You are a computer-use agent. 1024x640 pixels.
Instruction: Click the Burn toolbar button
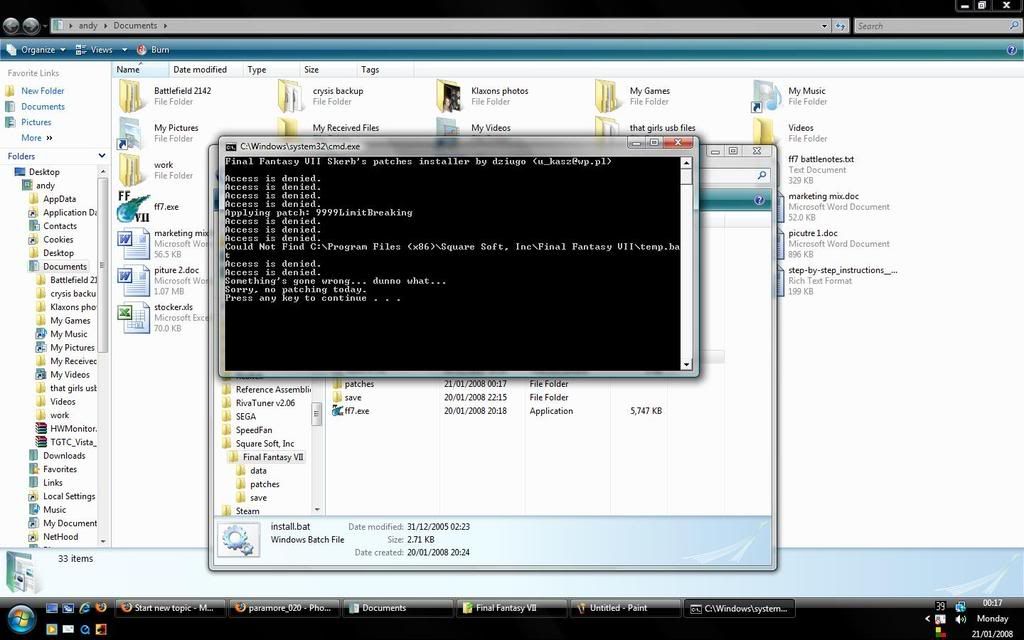click(153, 50)
